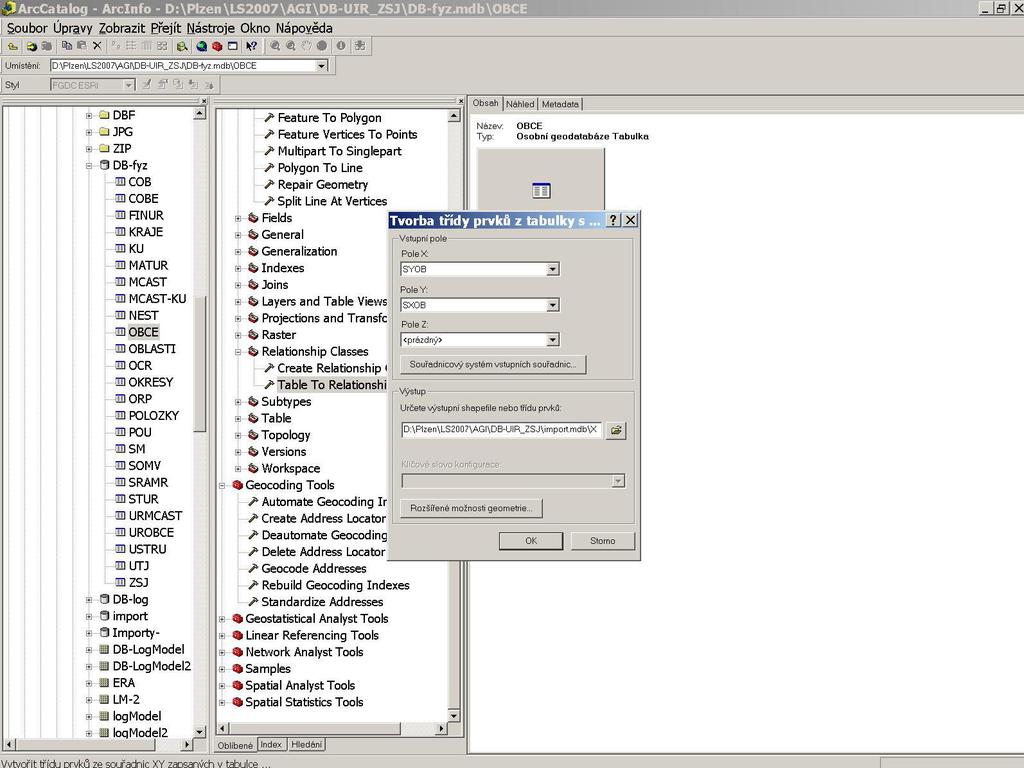Expand the Fields toolset
Screen dimensions: 1024x768
(x=238, y=218)
